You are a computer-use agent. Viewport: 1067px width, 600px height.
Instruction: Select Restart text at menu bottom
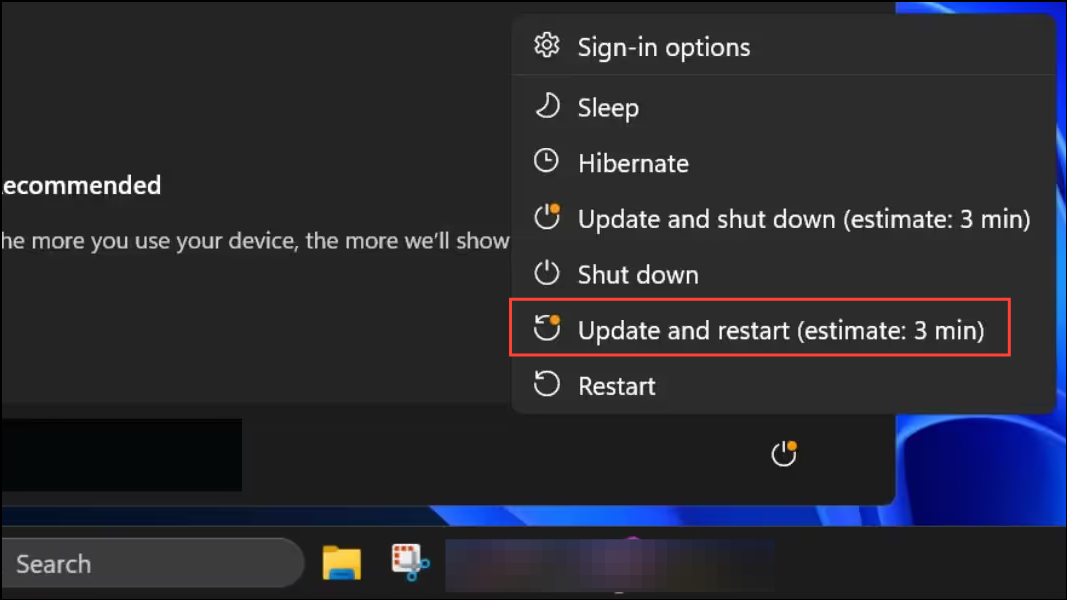(x=617, y=386)
